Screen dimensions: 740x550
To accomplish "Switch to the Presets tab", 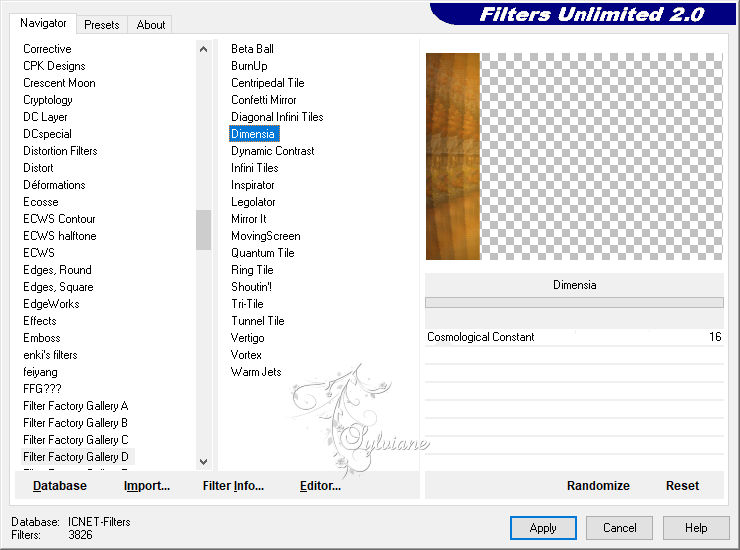I will click(101, 25).
